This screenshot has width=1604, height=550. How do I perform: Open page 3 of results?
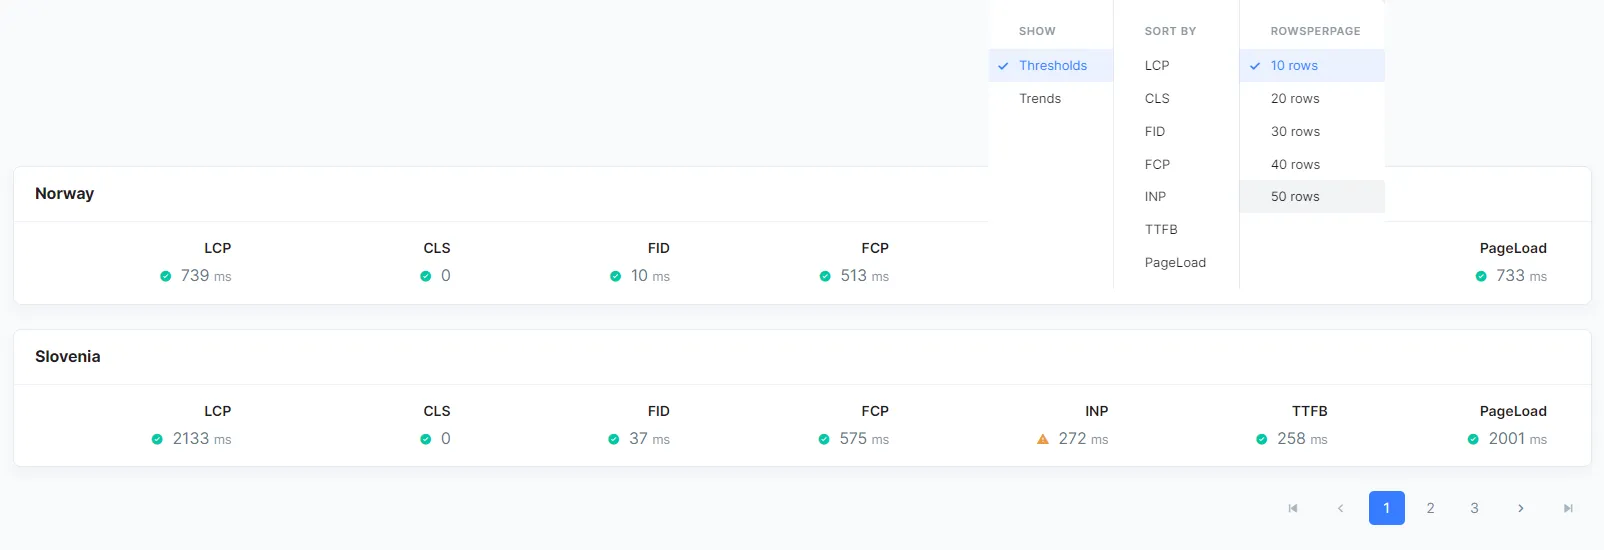click(x=1474, y=509)
